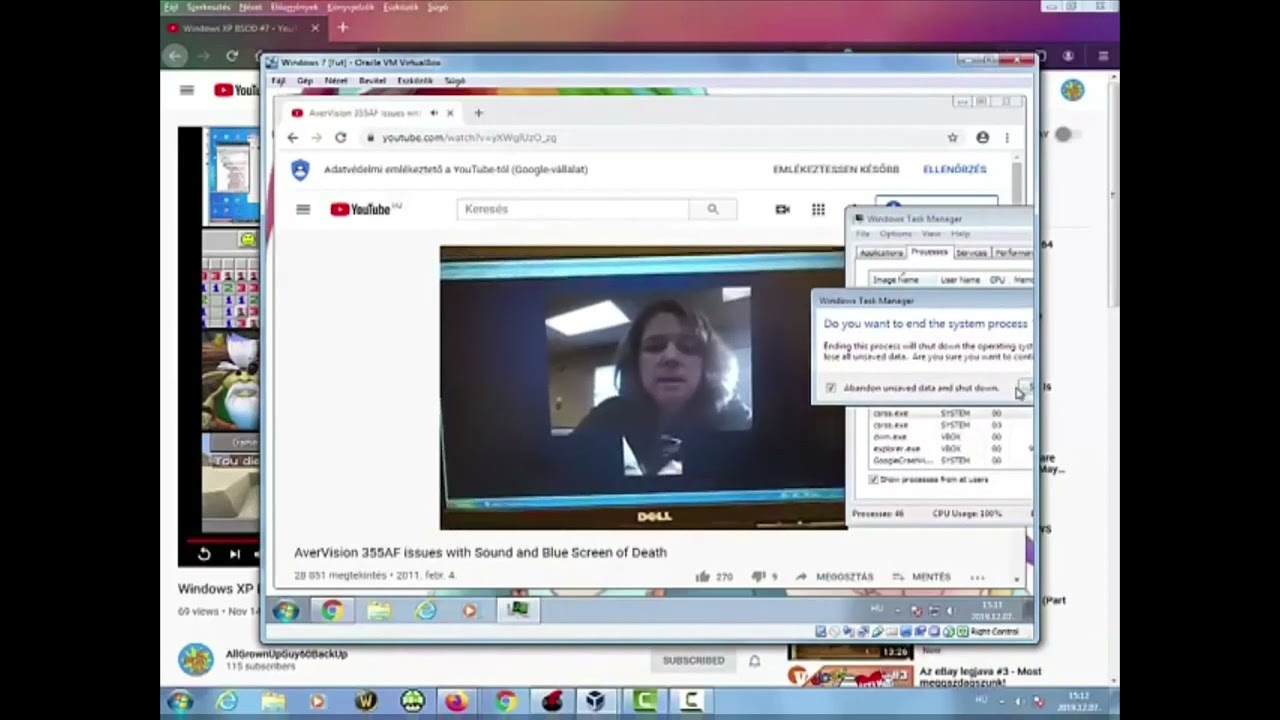Screen dimensions: 1280x720
Task: Click the notification bell beside Subscribed
Action: tap(755, 661)
